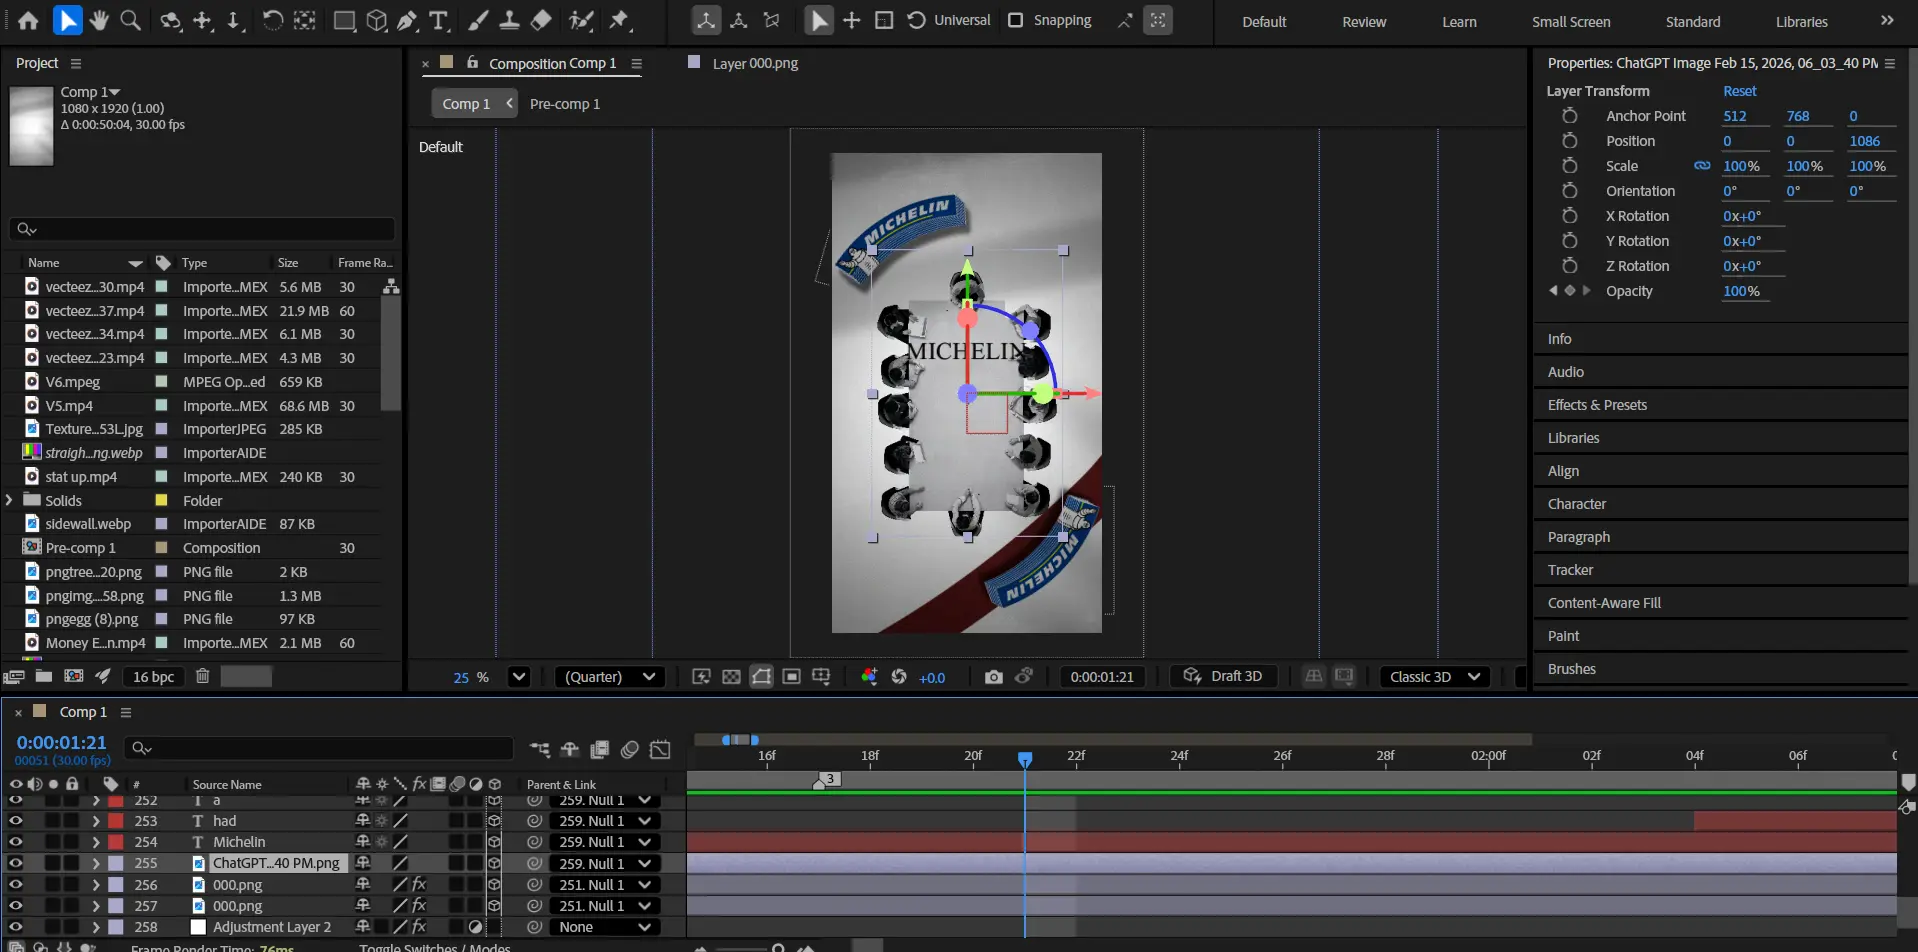Select the Zoom tool in toolbar

tap(130, 20)
